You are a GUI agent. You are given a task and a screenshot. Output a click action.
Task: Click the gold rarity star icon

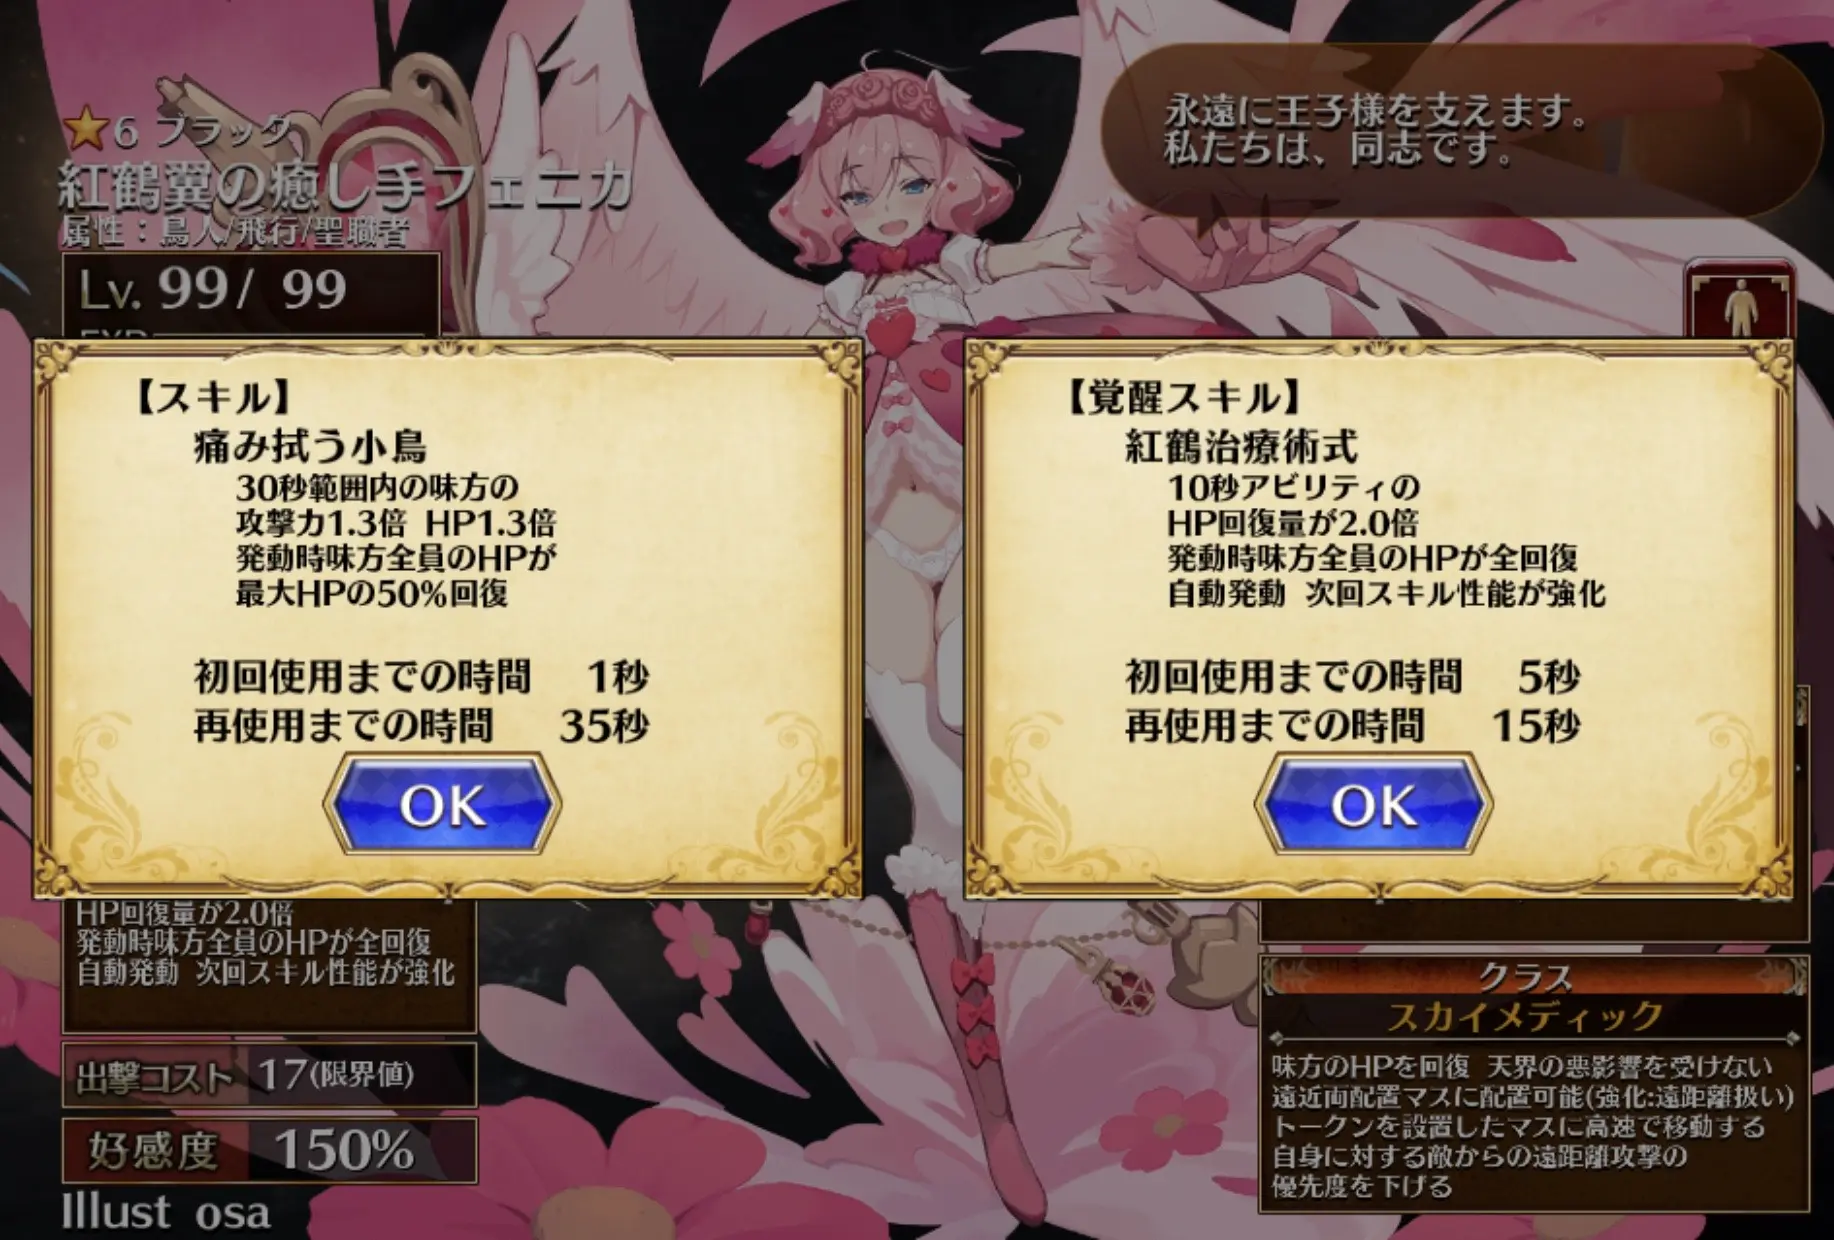click(85, 130)
